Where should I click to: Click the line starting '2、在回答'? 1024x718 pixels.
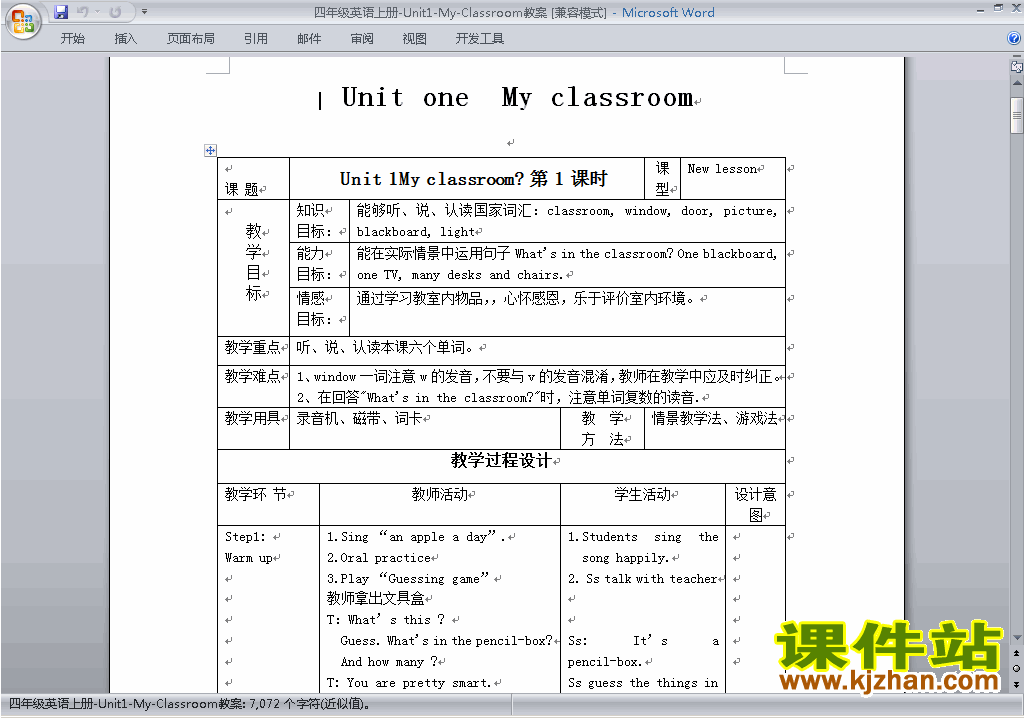tap(498, 397)
